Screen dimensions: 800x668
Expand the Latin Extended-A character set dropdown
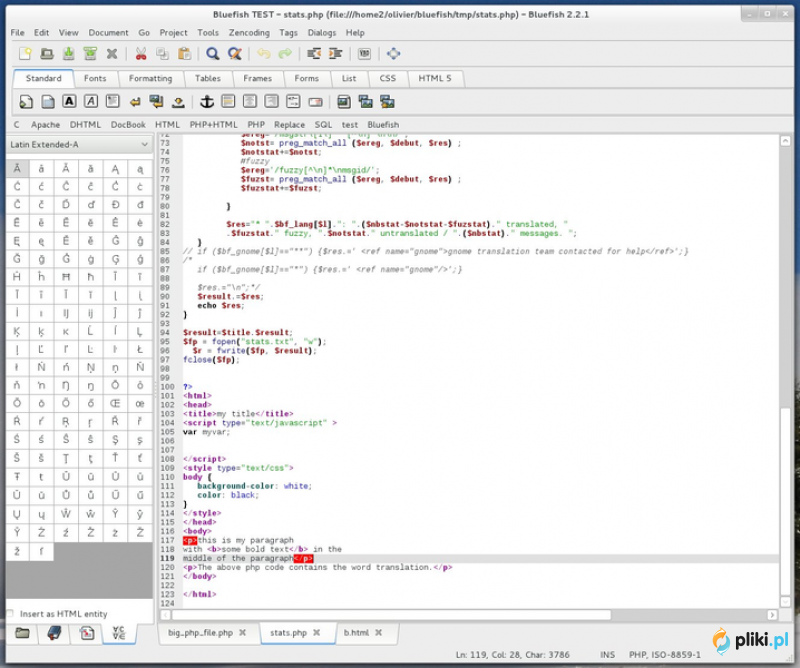click(x=80, y=144)
